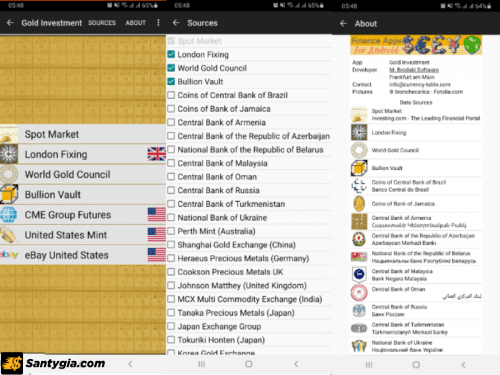
Task: Check National Bank of Ukraine
Action: (x=171, y=217)
